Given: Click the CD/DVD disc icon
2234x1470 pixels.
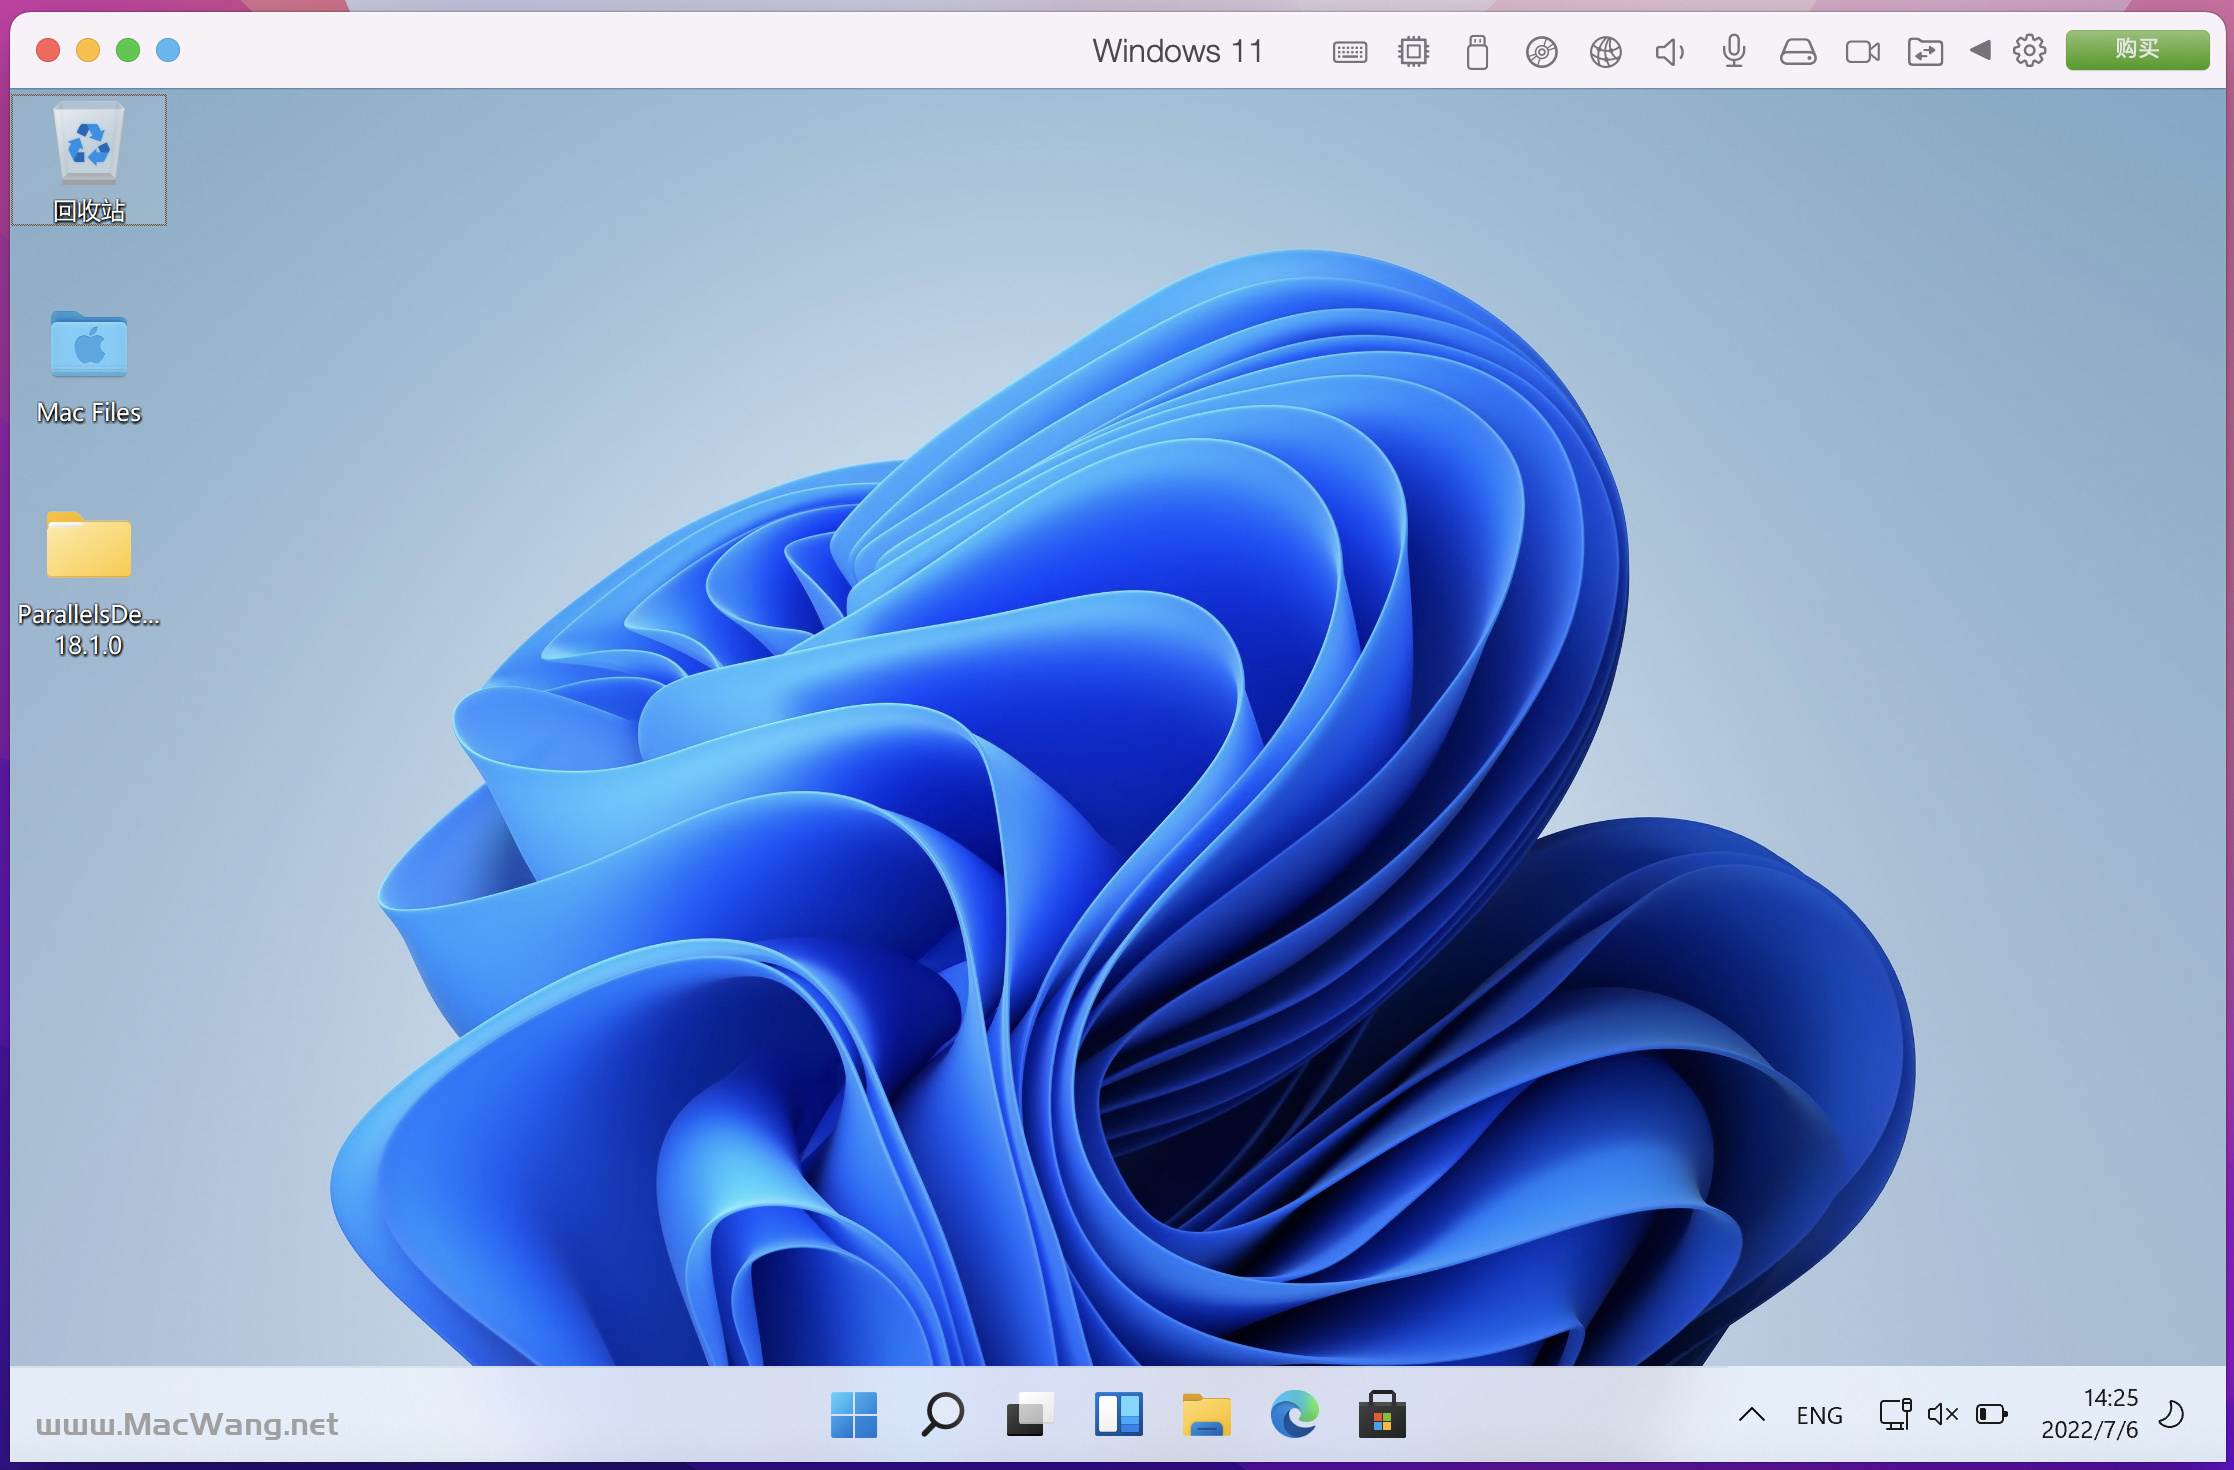Looking at the screenshot, I should click(1541, 52).
